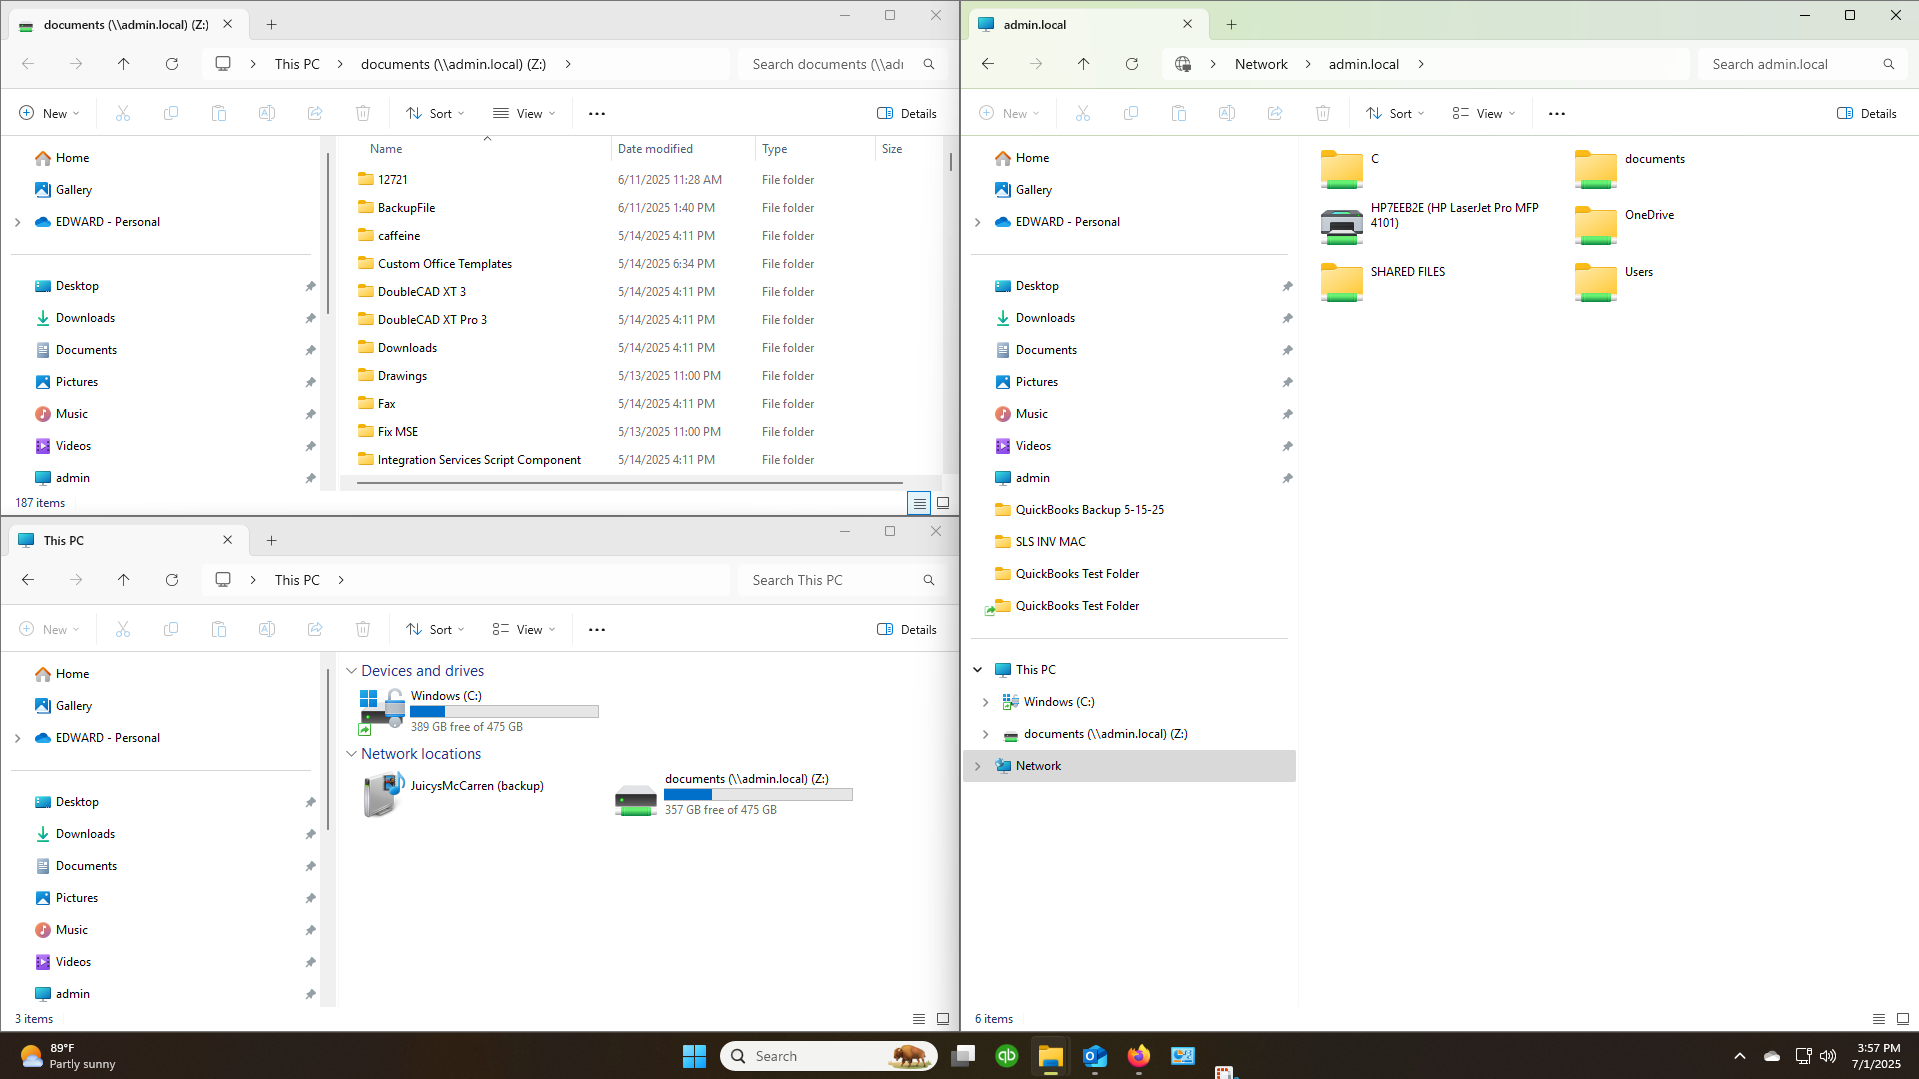Click the taskbar Search box
Image resolution: width=1919 pixels, height=1079 pixels.
(x=828, y=1056)
